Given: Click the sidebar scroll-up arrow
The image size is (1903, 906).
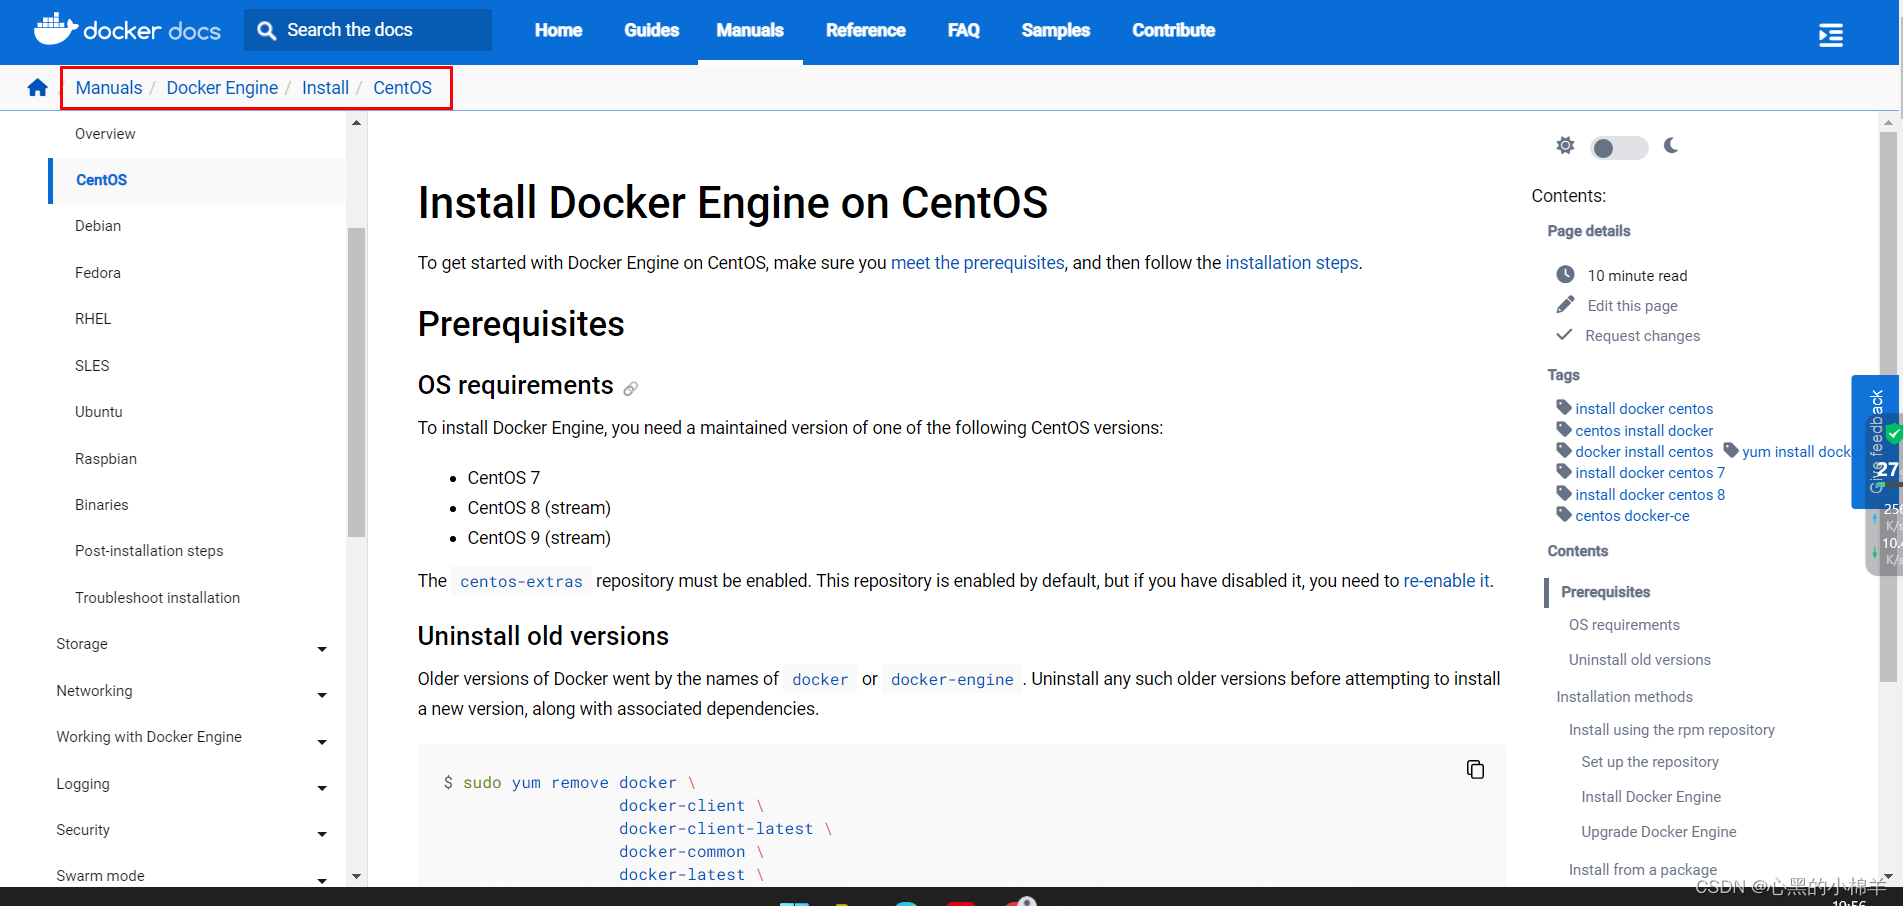Looking at the screenshot, I should 356,123.
